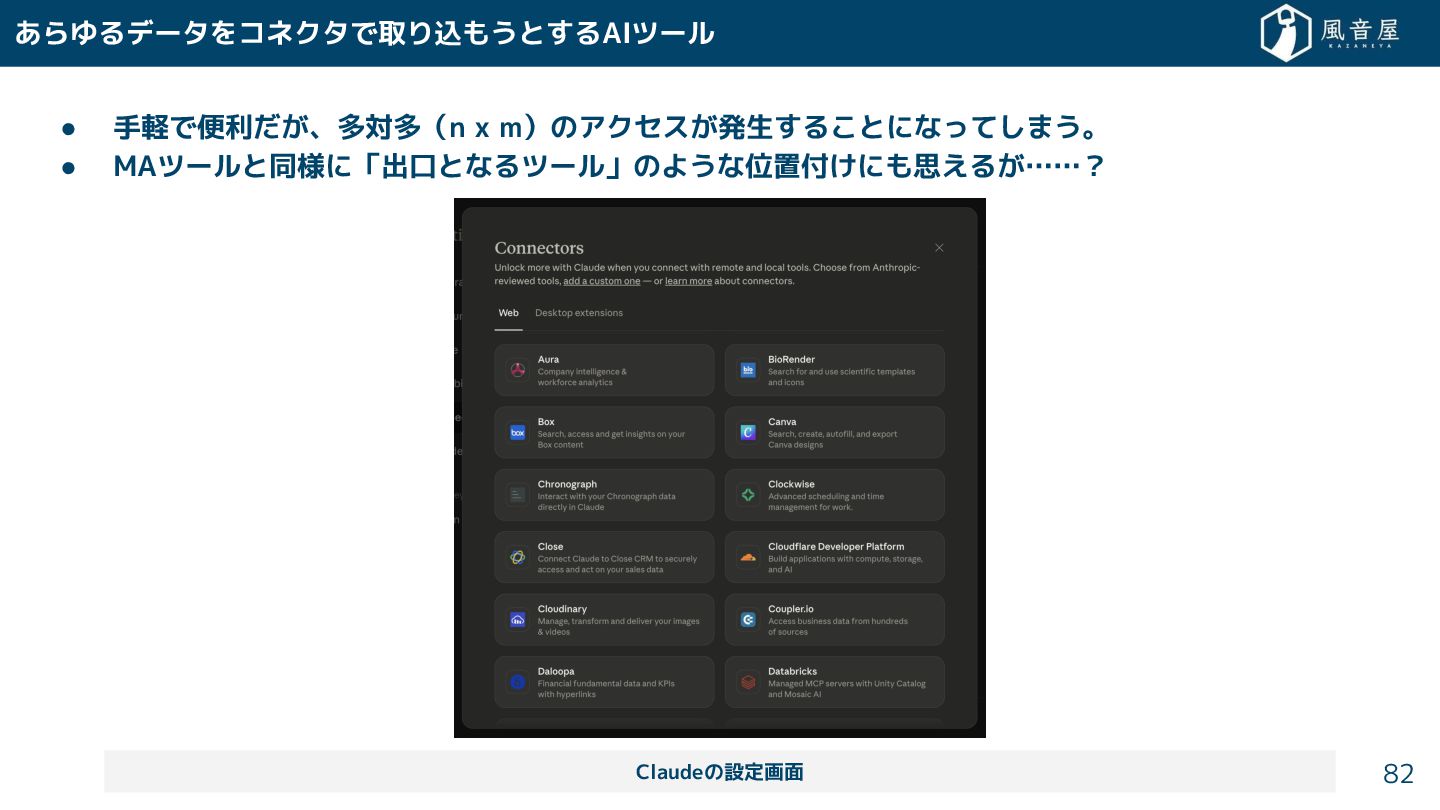
Task: Click the bullet starting with 'MAツールと同様に'
Action: [608, 166]
